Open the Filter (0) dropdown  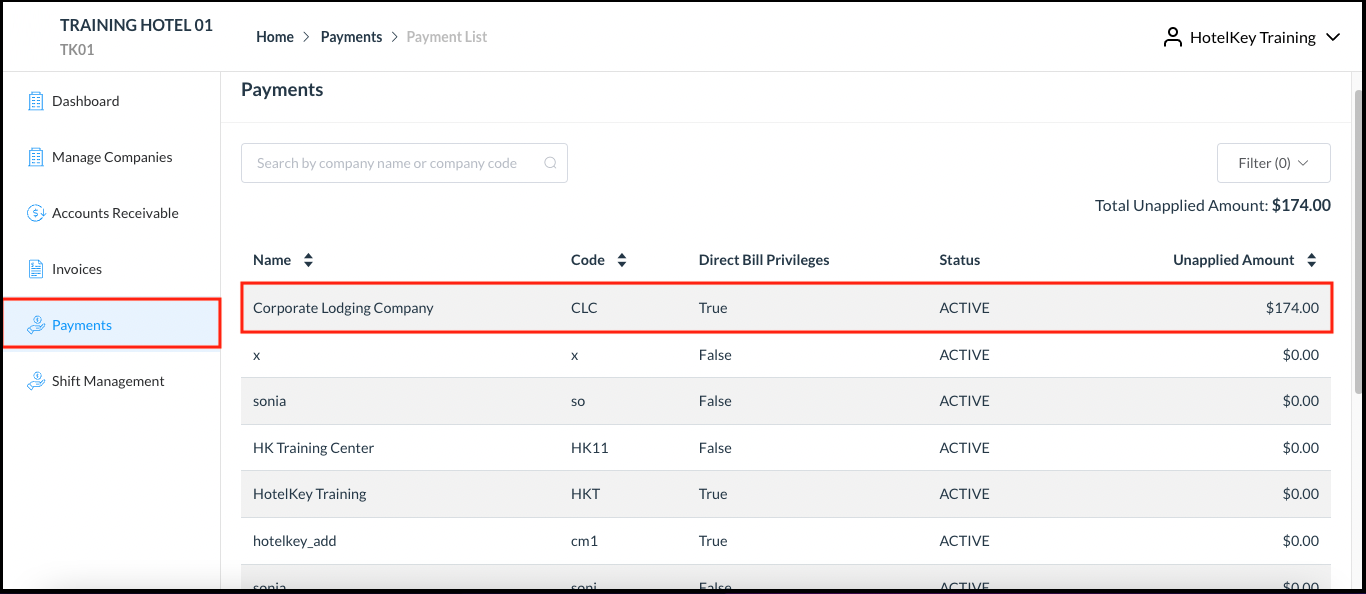point(1273,162)
